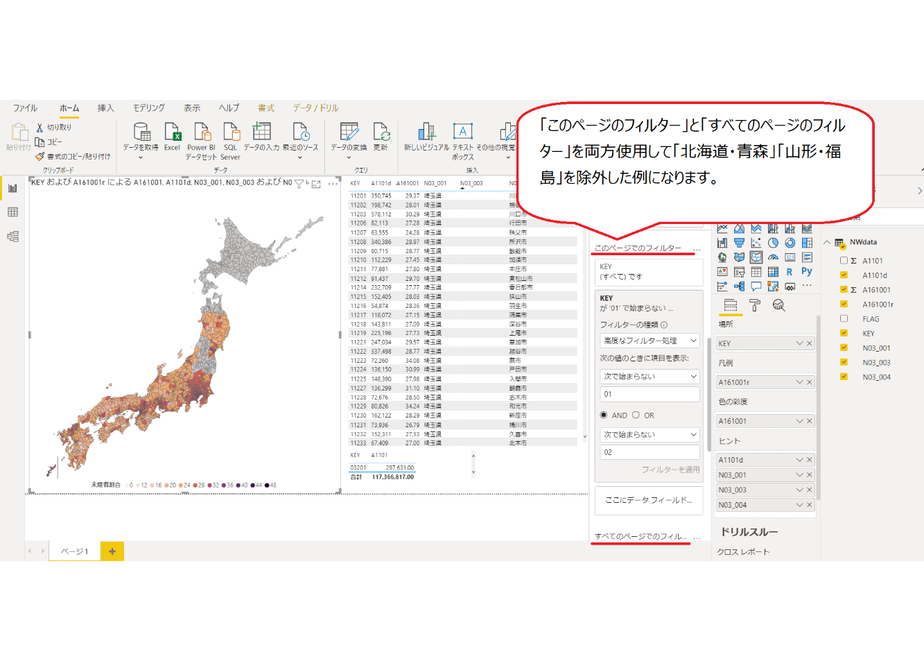The height and width of the screenshot is (660, 924).
Task: Add a new page with plus button
Action: tap(112, 552)
